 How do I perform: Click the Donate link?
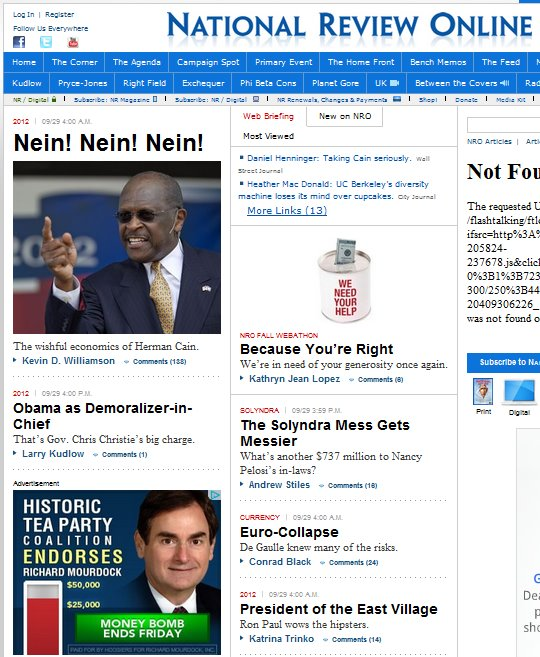[466, 99]
